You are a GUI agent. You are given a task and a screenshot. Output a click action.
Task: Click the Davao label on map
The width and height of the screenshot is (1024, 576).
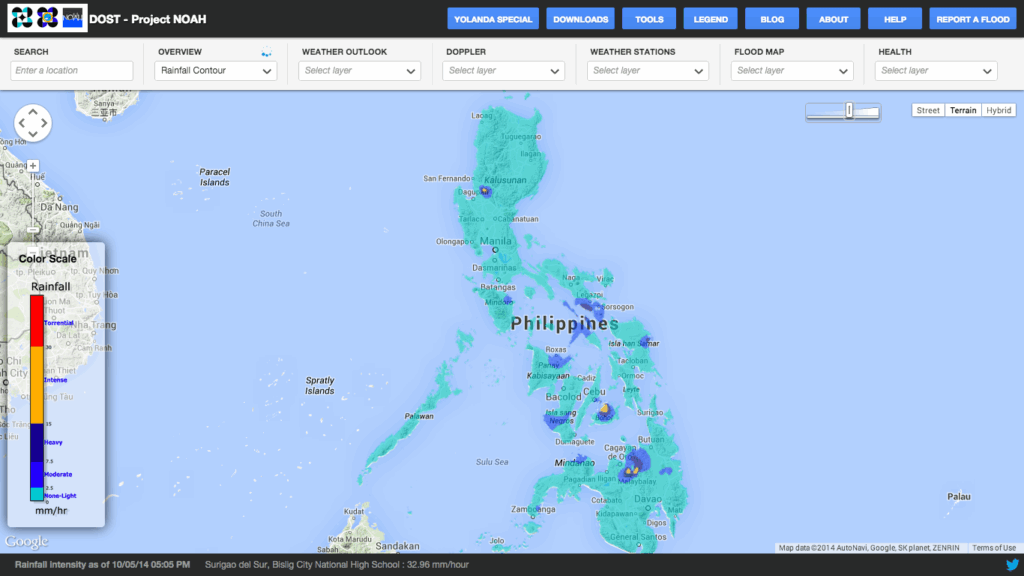tap(648, 499)
